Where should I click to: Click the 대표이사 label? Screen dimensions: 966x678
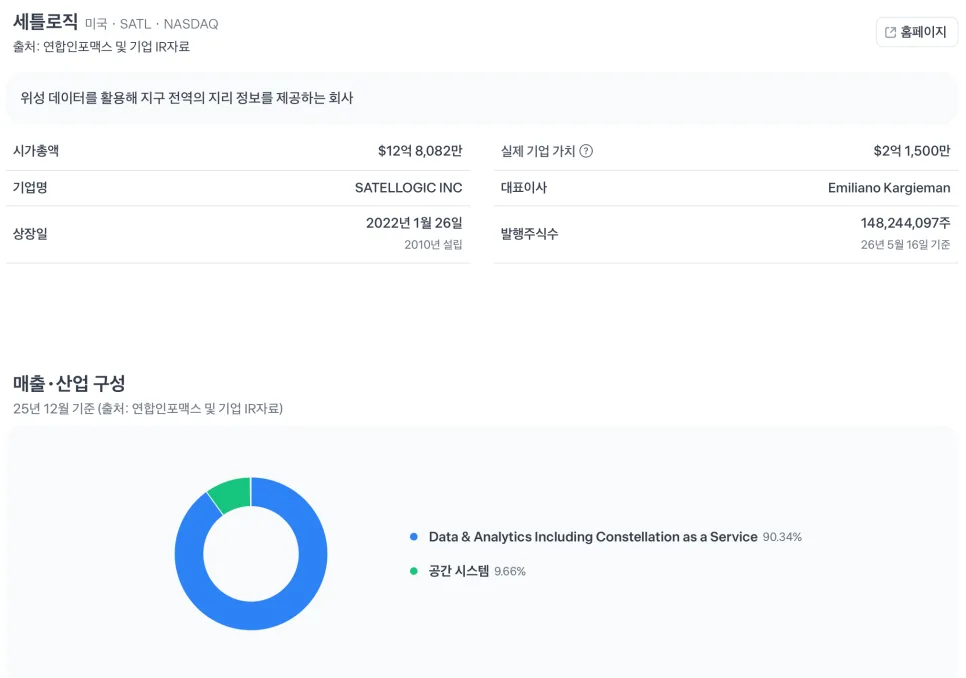click(524, 188)
